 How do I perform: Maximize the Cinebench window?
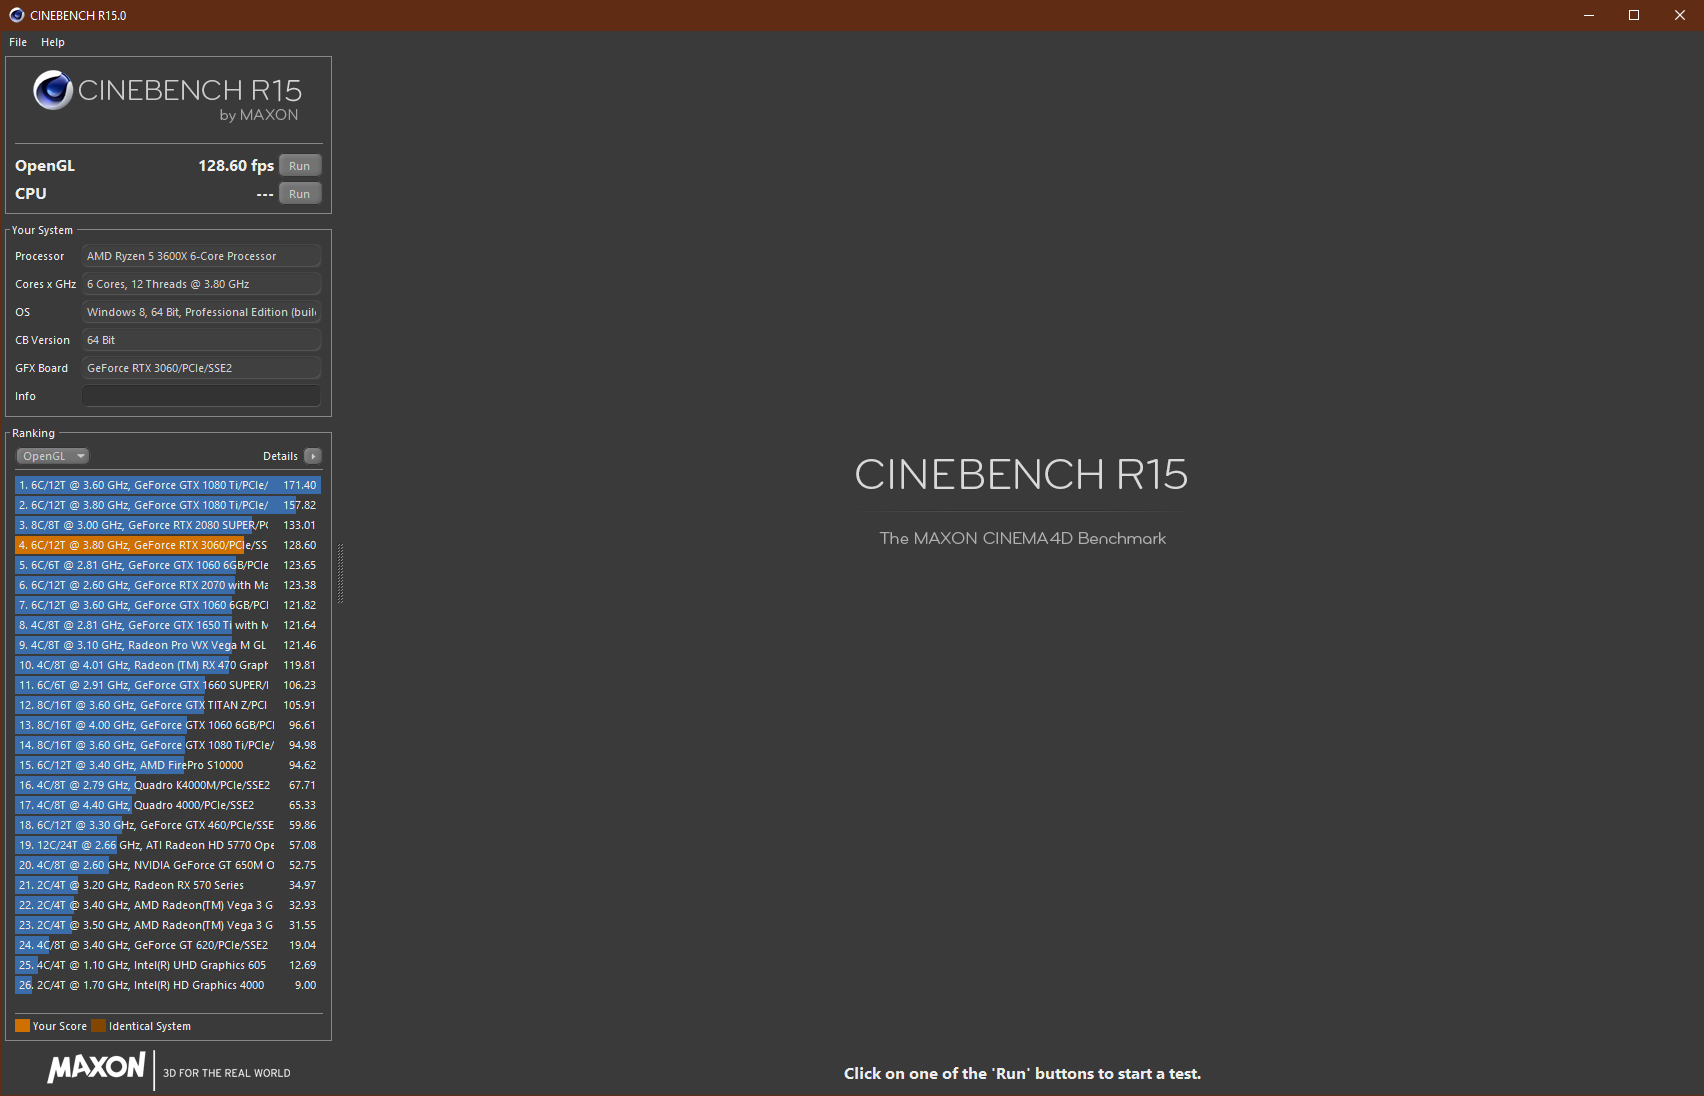(x=1634, y=15)
